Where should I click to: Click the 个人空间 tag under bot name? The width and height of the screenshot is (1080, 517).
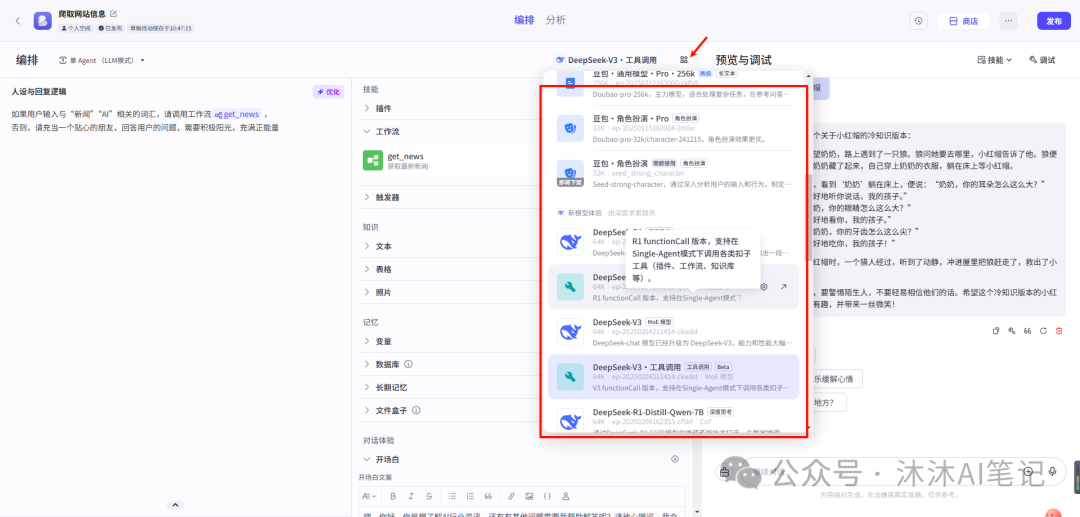click(77, 28)
